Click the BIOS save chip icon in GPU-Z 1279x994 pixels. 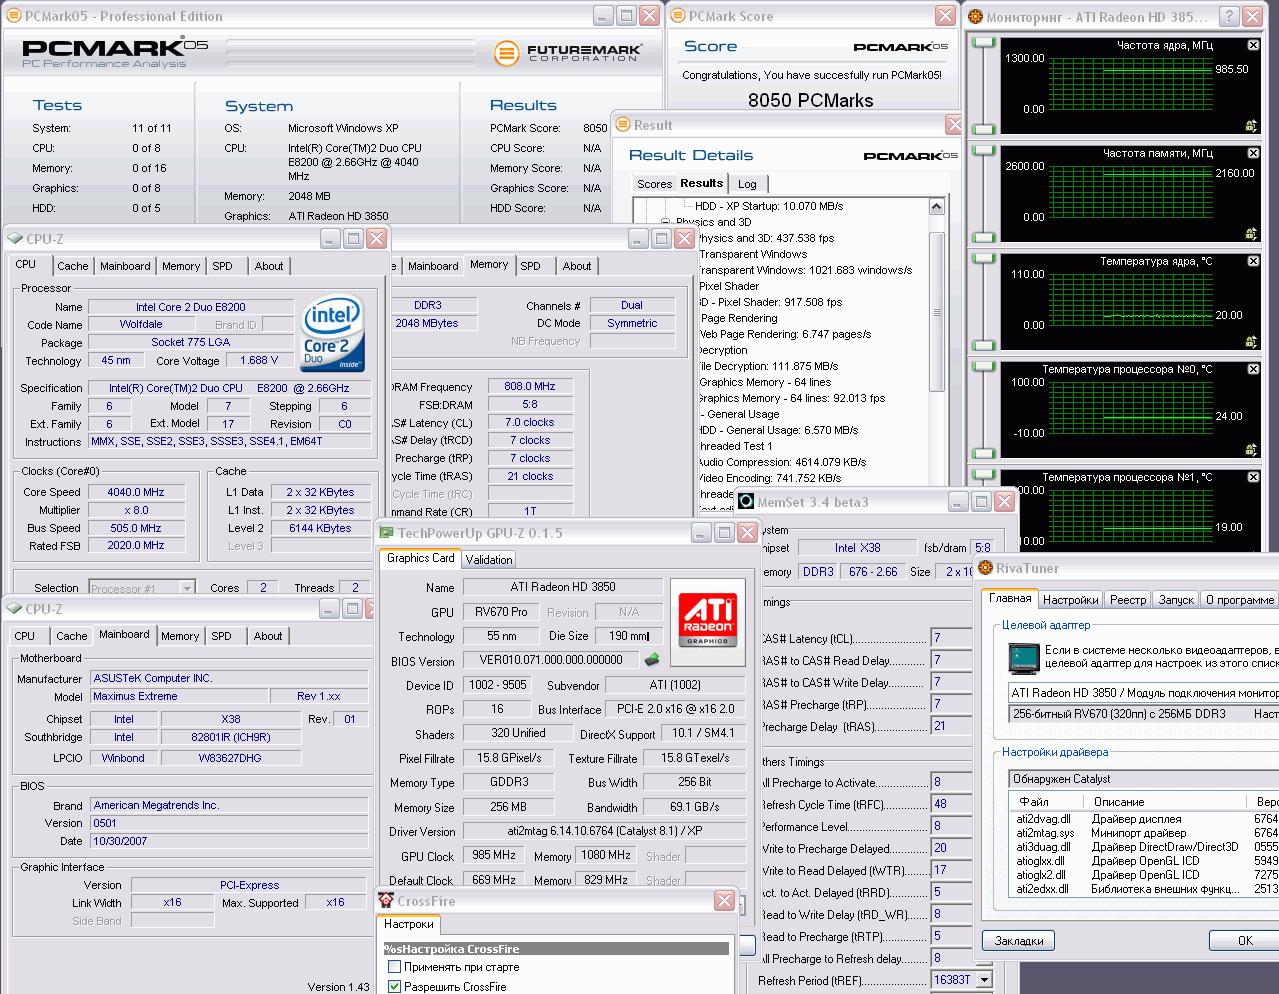652,659
